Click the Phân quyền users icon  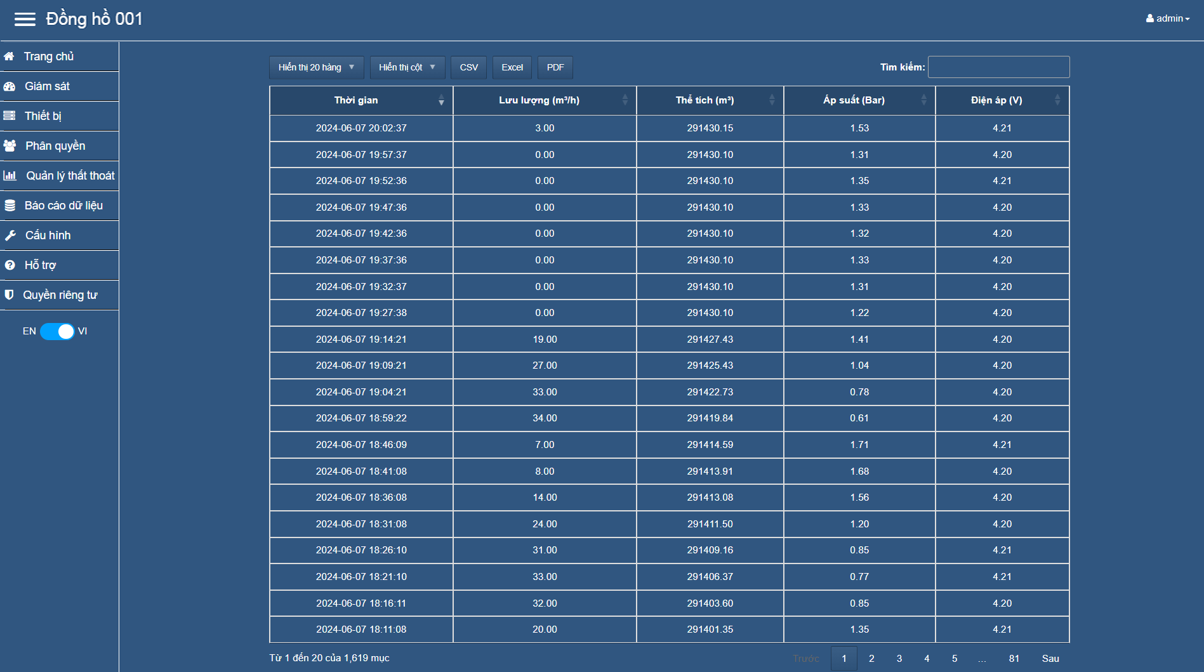[x=9, y=146]
